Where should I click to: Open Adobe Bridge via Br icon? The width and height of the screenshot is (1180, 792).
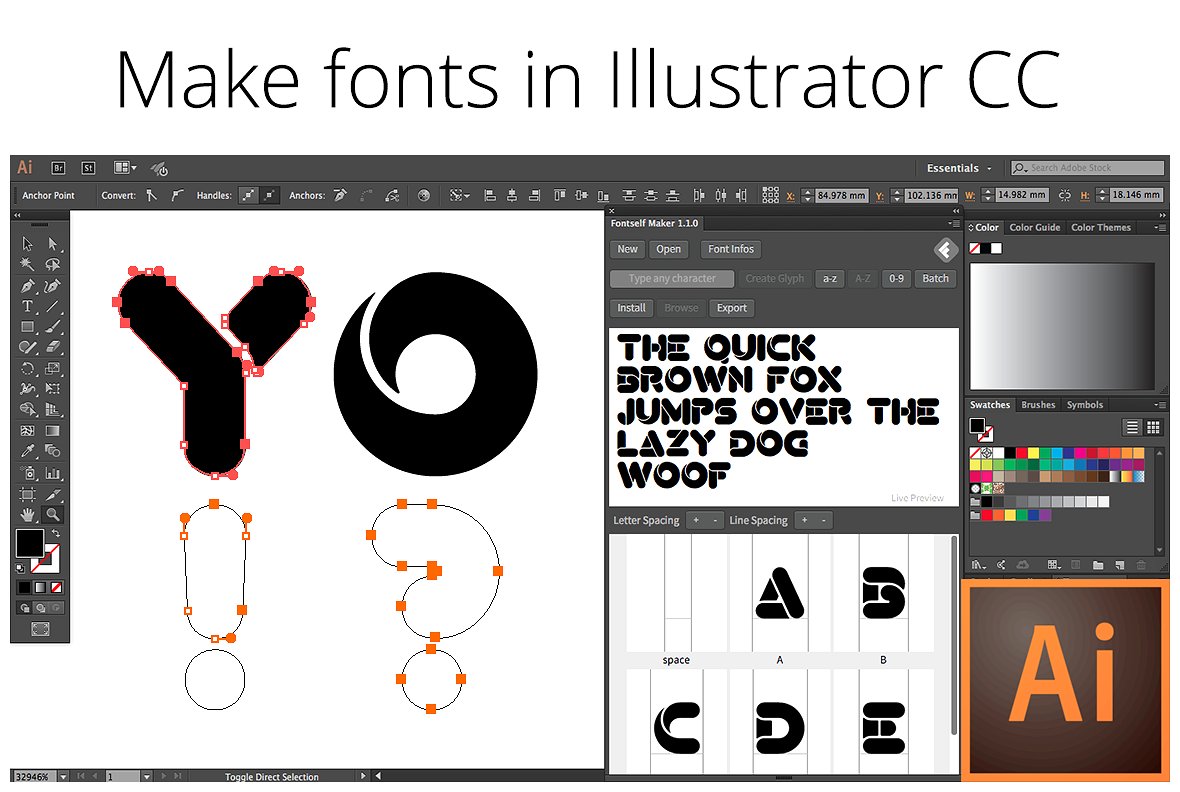58,168
